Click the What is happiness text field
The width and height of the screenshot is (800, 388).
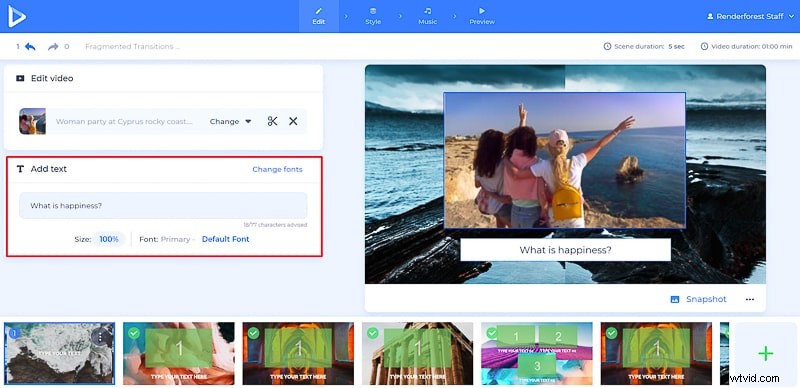point(163,206)
